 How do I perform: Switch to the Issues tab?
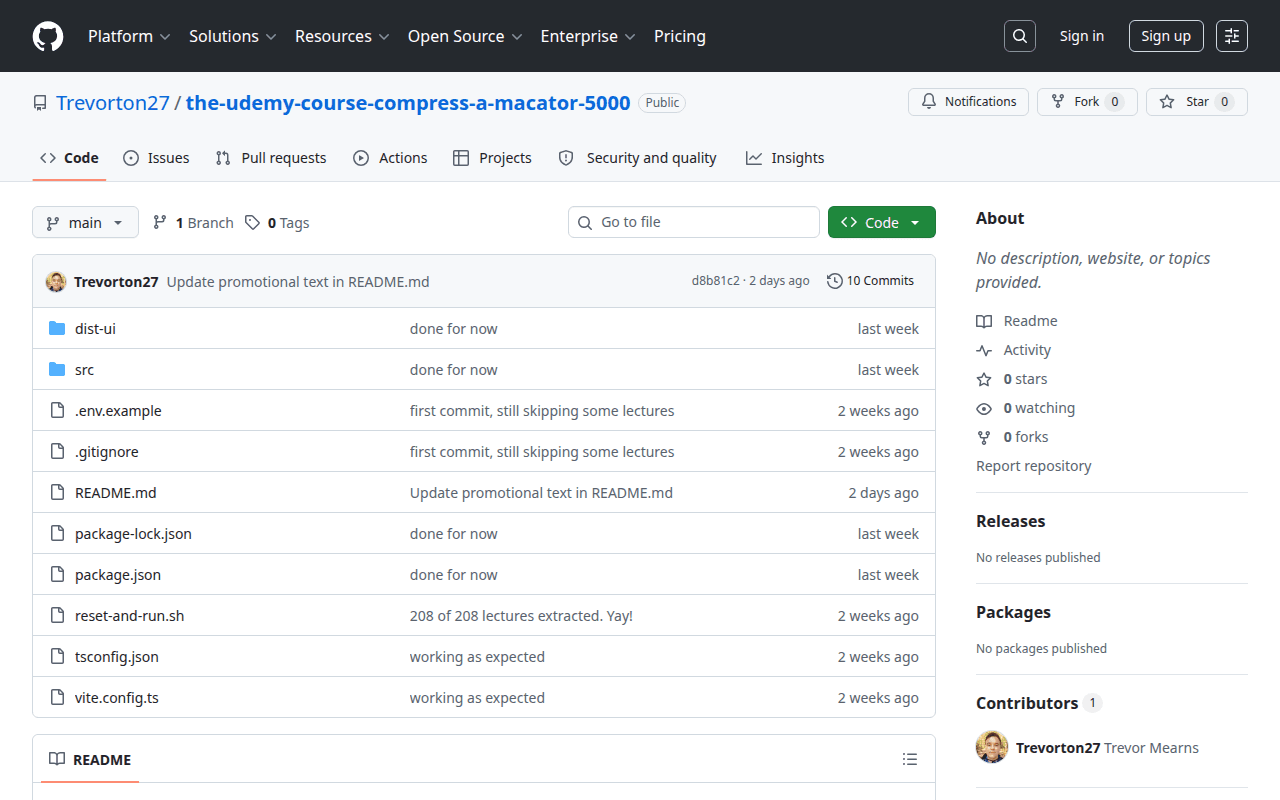click(156, 158)
